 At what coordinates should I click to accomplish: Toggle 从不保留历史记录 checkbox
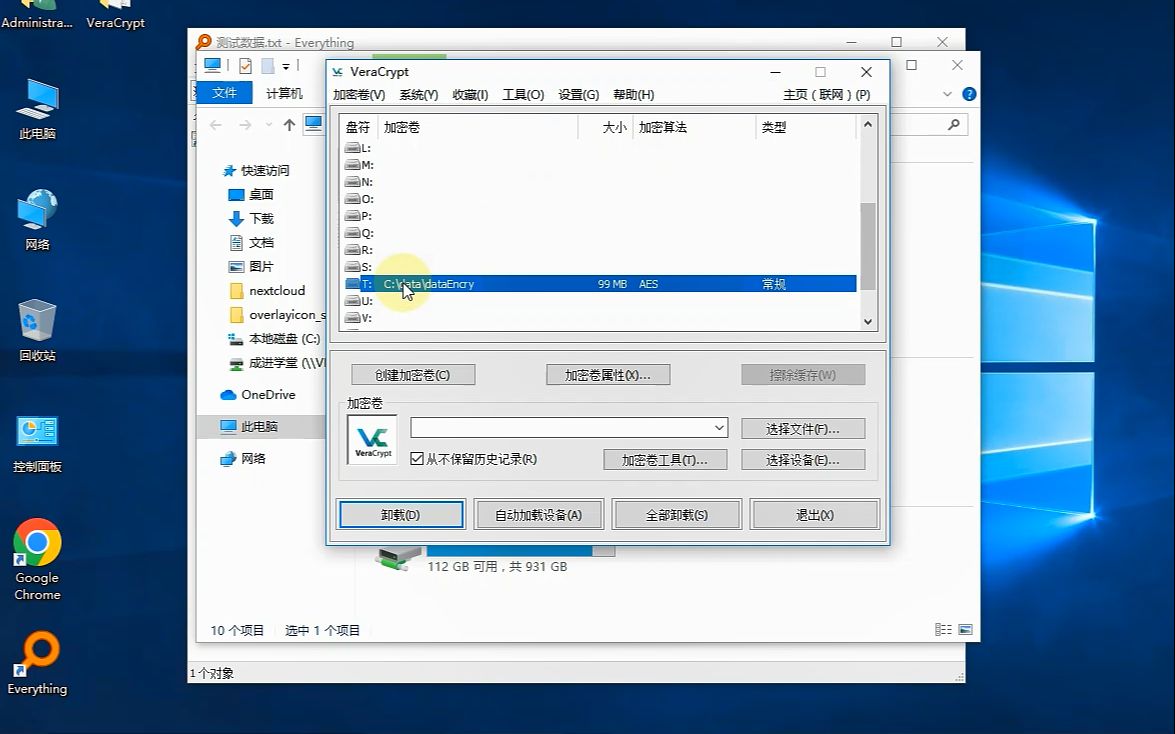pos(417,459)
